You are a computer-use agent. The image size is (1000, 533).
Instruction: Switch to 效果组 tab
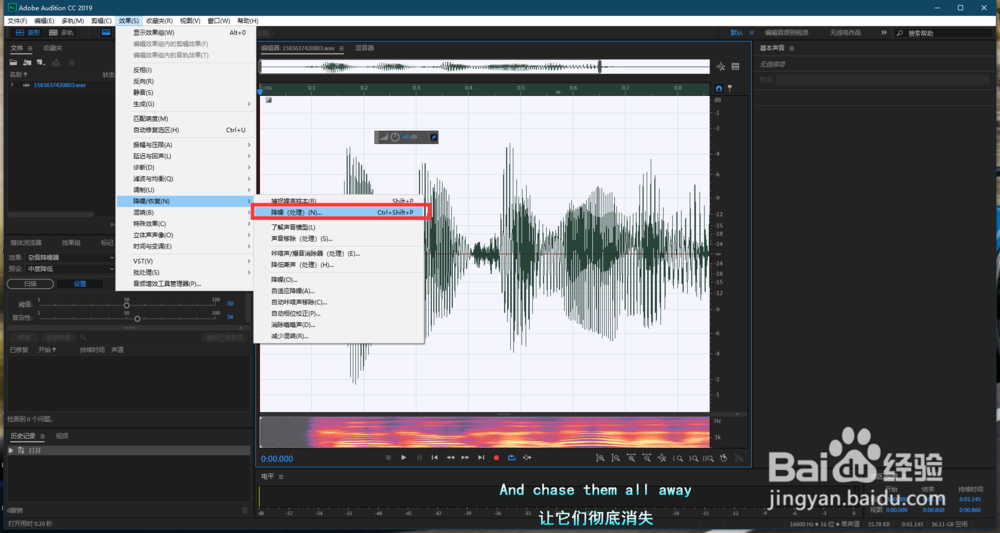71,243
